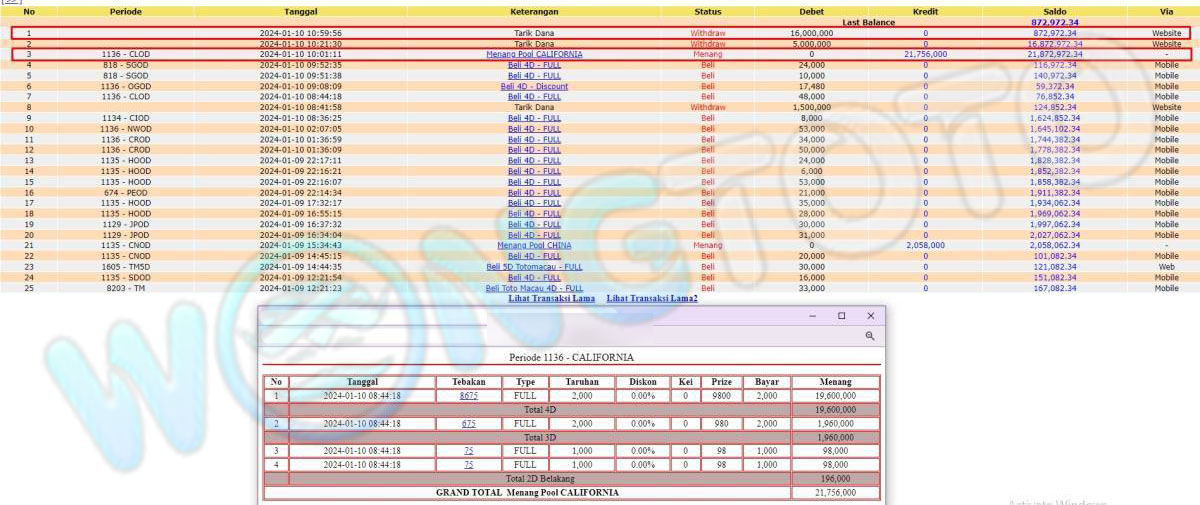Click tebakan 75 in popup row 4
This screenshot has width=1200, height=505.
click(x=468, y=465)
